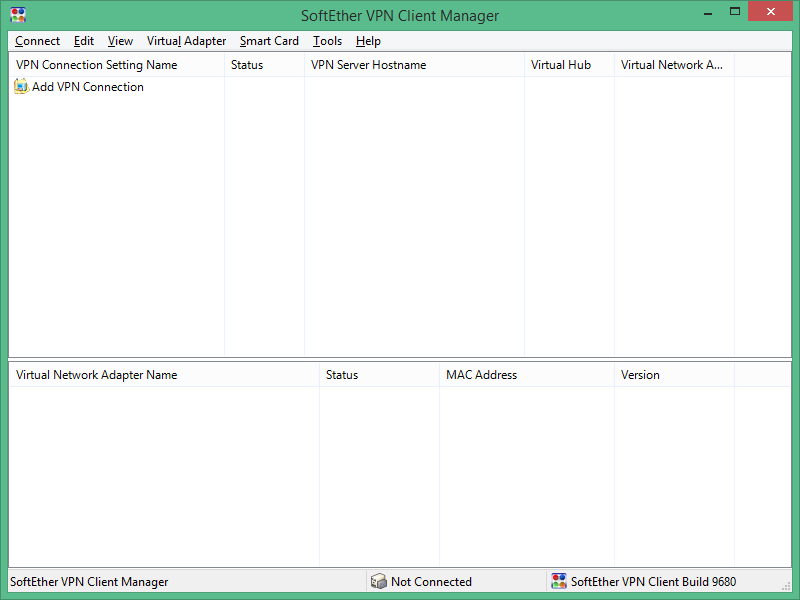Click the Not Connected status icon

coord(379,581)
